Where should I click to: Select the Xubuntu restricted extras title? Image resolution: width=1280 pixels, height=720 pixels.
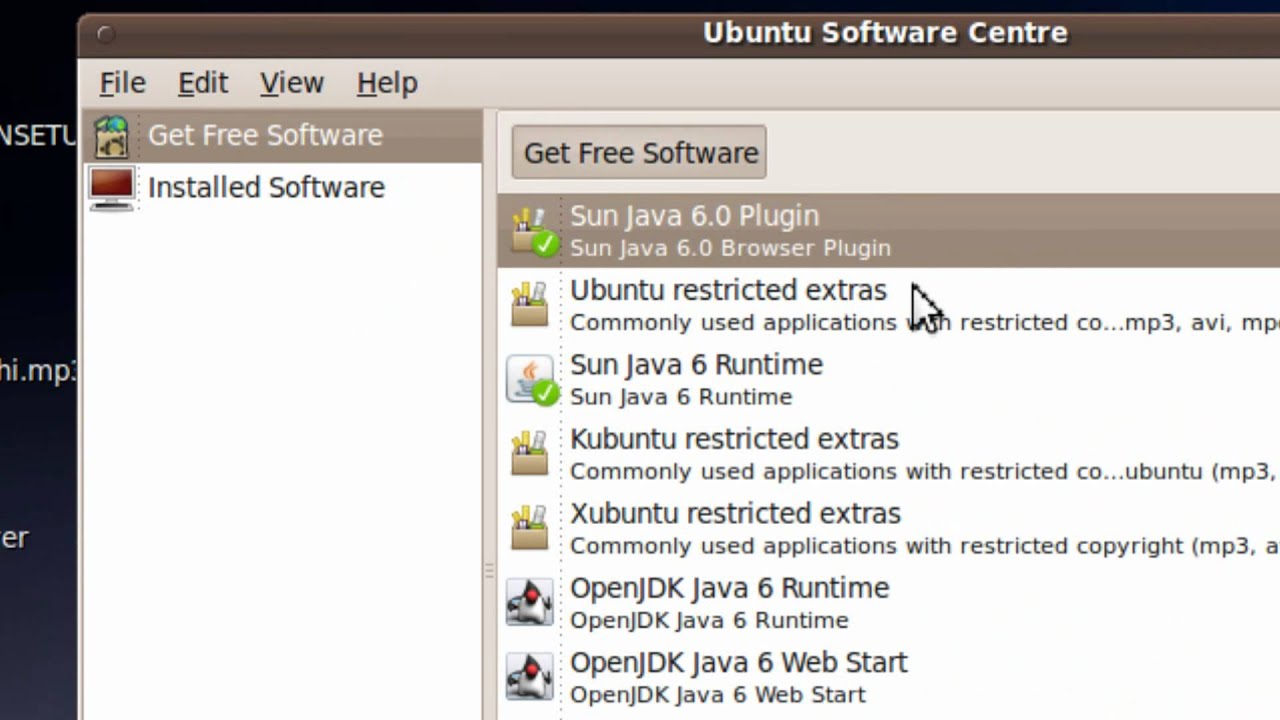click(x=735, y=514)
